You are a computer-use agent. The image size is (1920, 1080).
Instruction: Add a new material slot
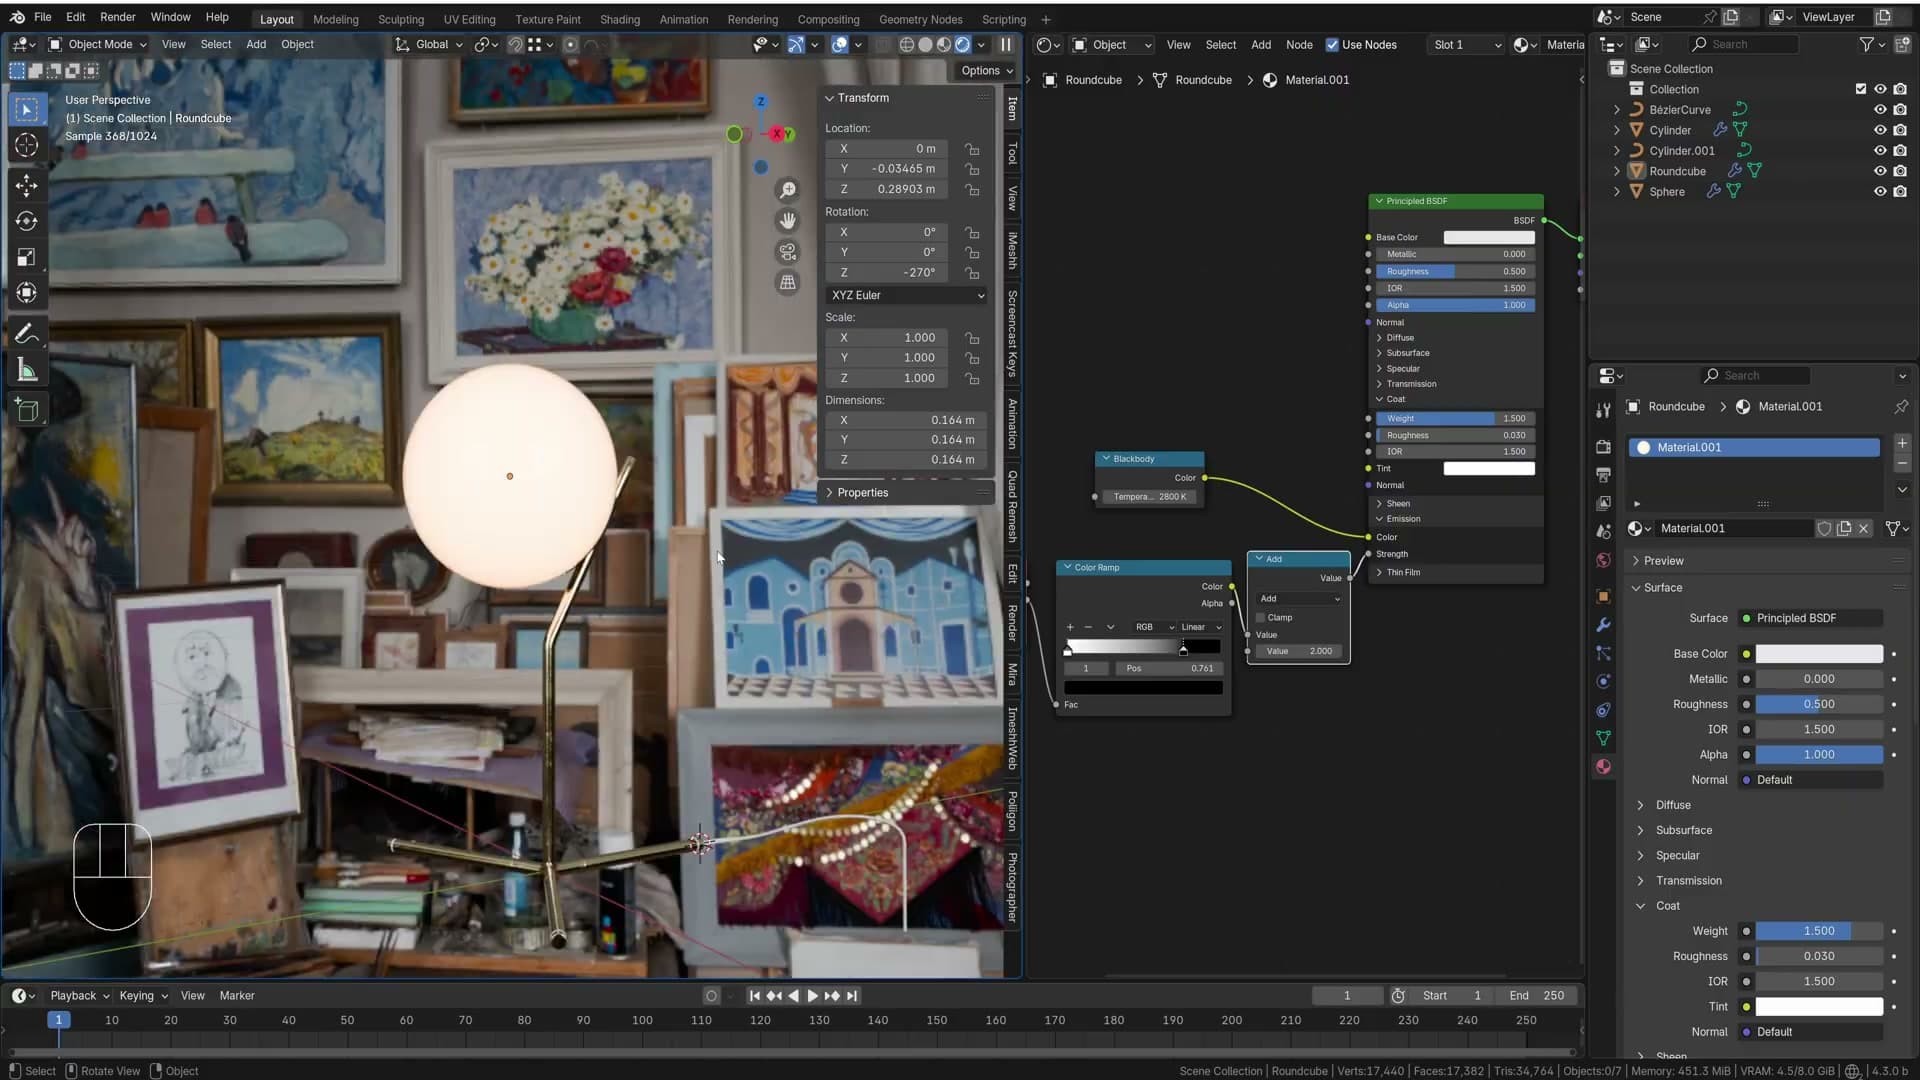coord(1902,443)
